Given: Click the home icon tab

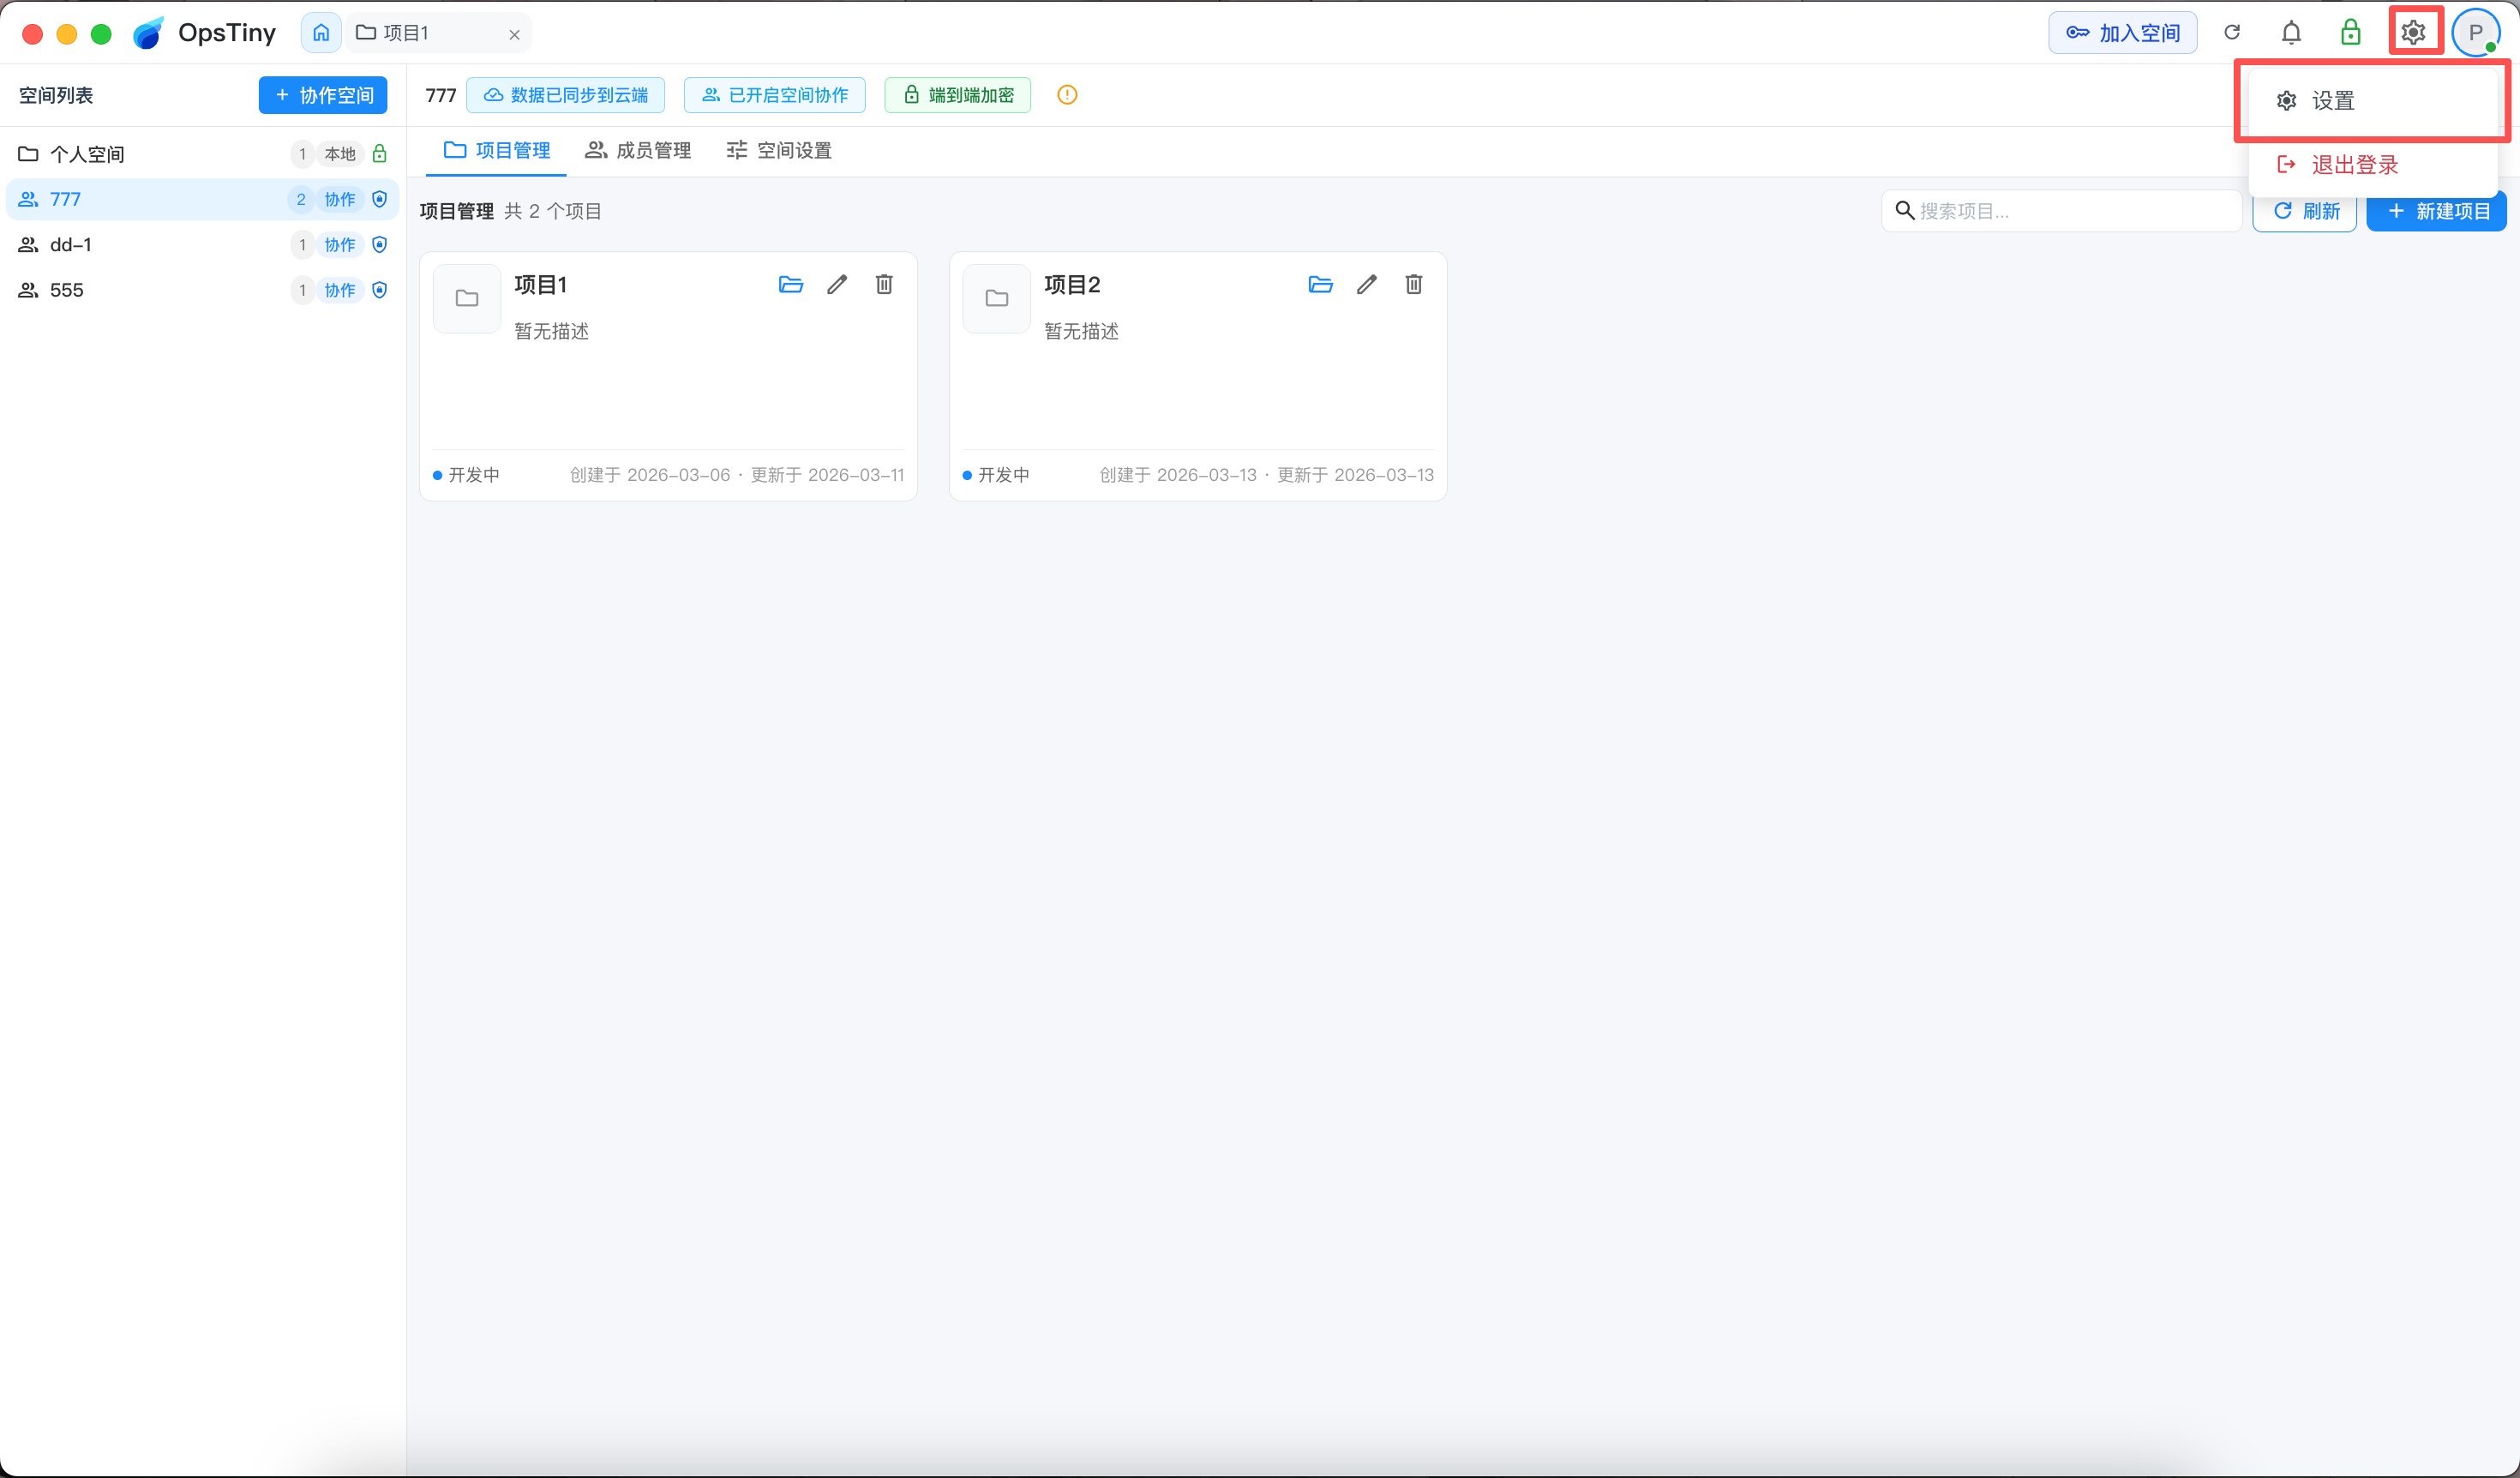Looking at the screenshot, I should pyautogui.click(x=321, y=33).
